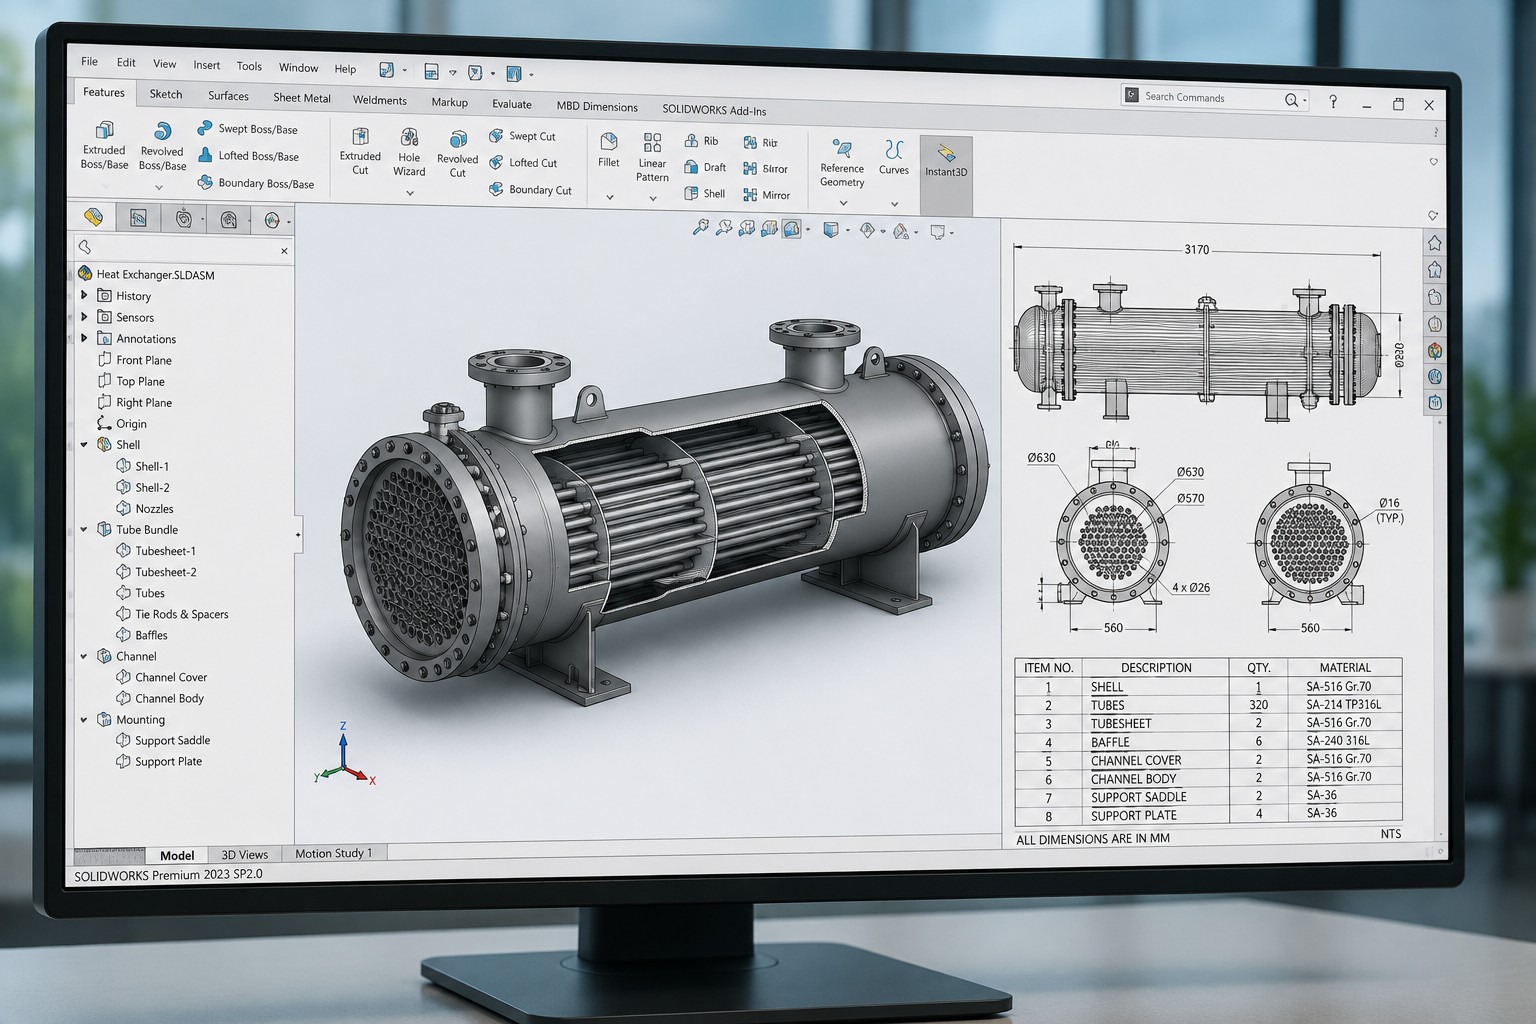The width and height of the screenshot is (1536, 1024).
Task: Open the Search Commands magnifier dropdown
Action: coord(1296,100)
